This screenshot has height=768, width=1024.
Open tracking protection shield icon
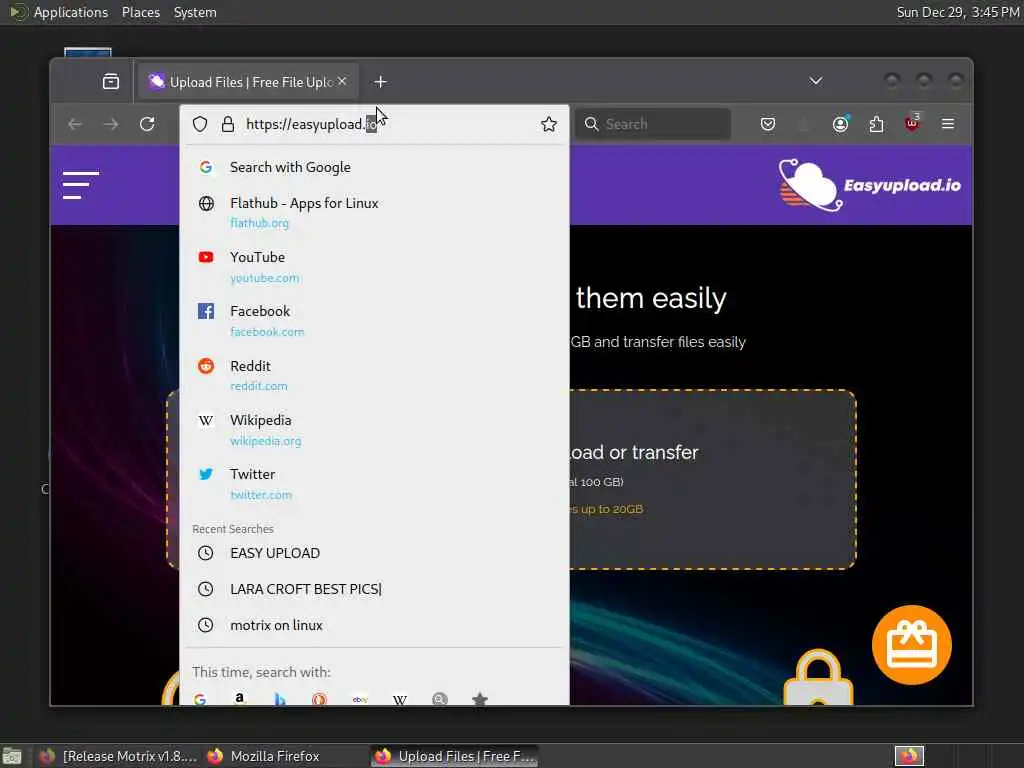click(x=200, y=124)
